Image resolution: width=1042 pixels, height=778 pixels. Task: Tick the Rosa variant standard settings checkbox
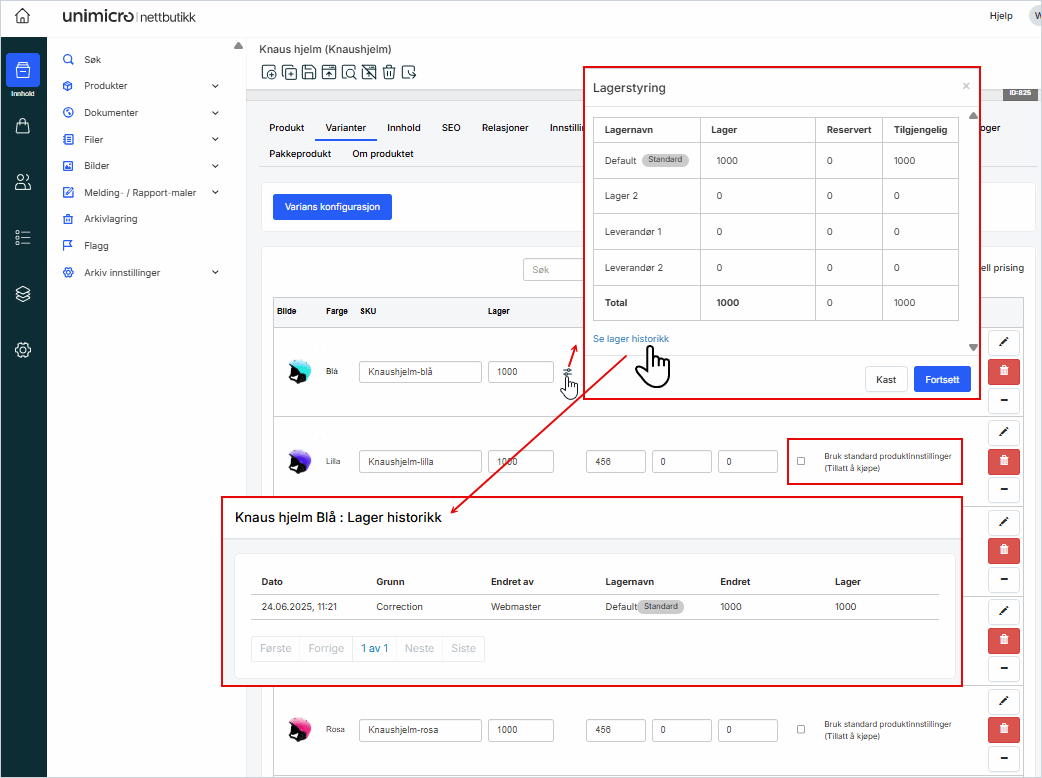coord(801,730)
